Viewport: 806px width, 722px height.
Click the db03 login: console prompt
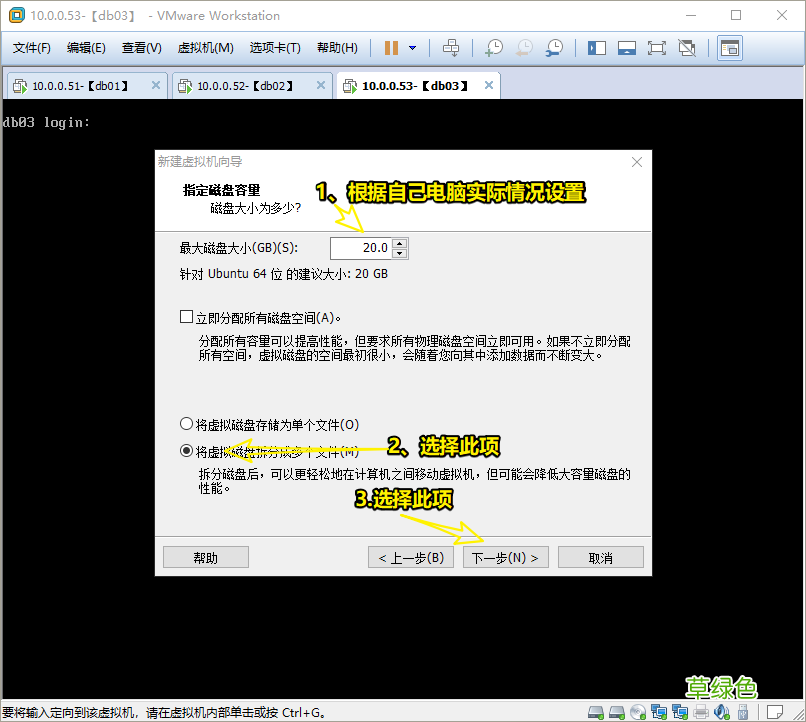click(x=46, y=122)
